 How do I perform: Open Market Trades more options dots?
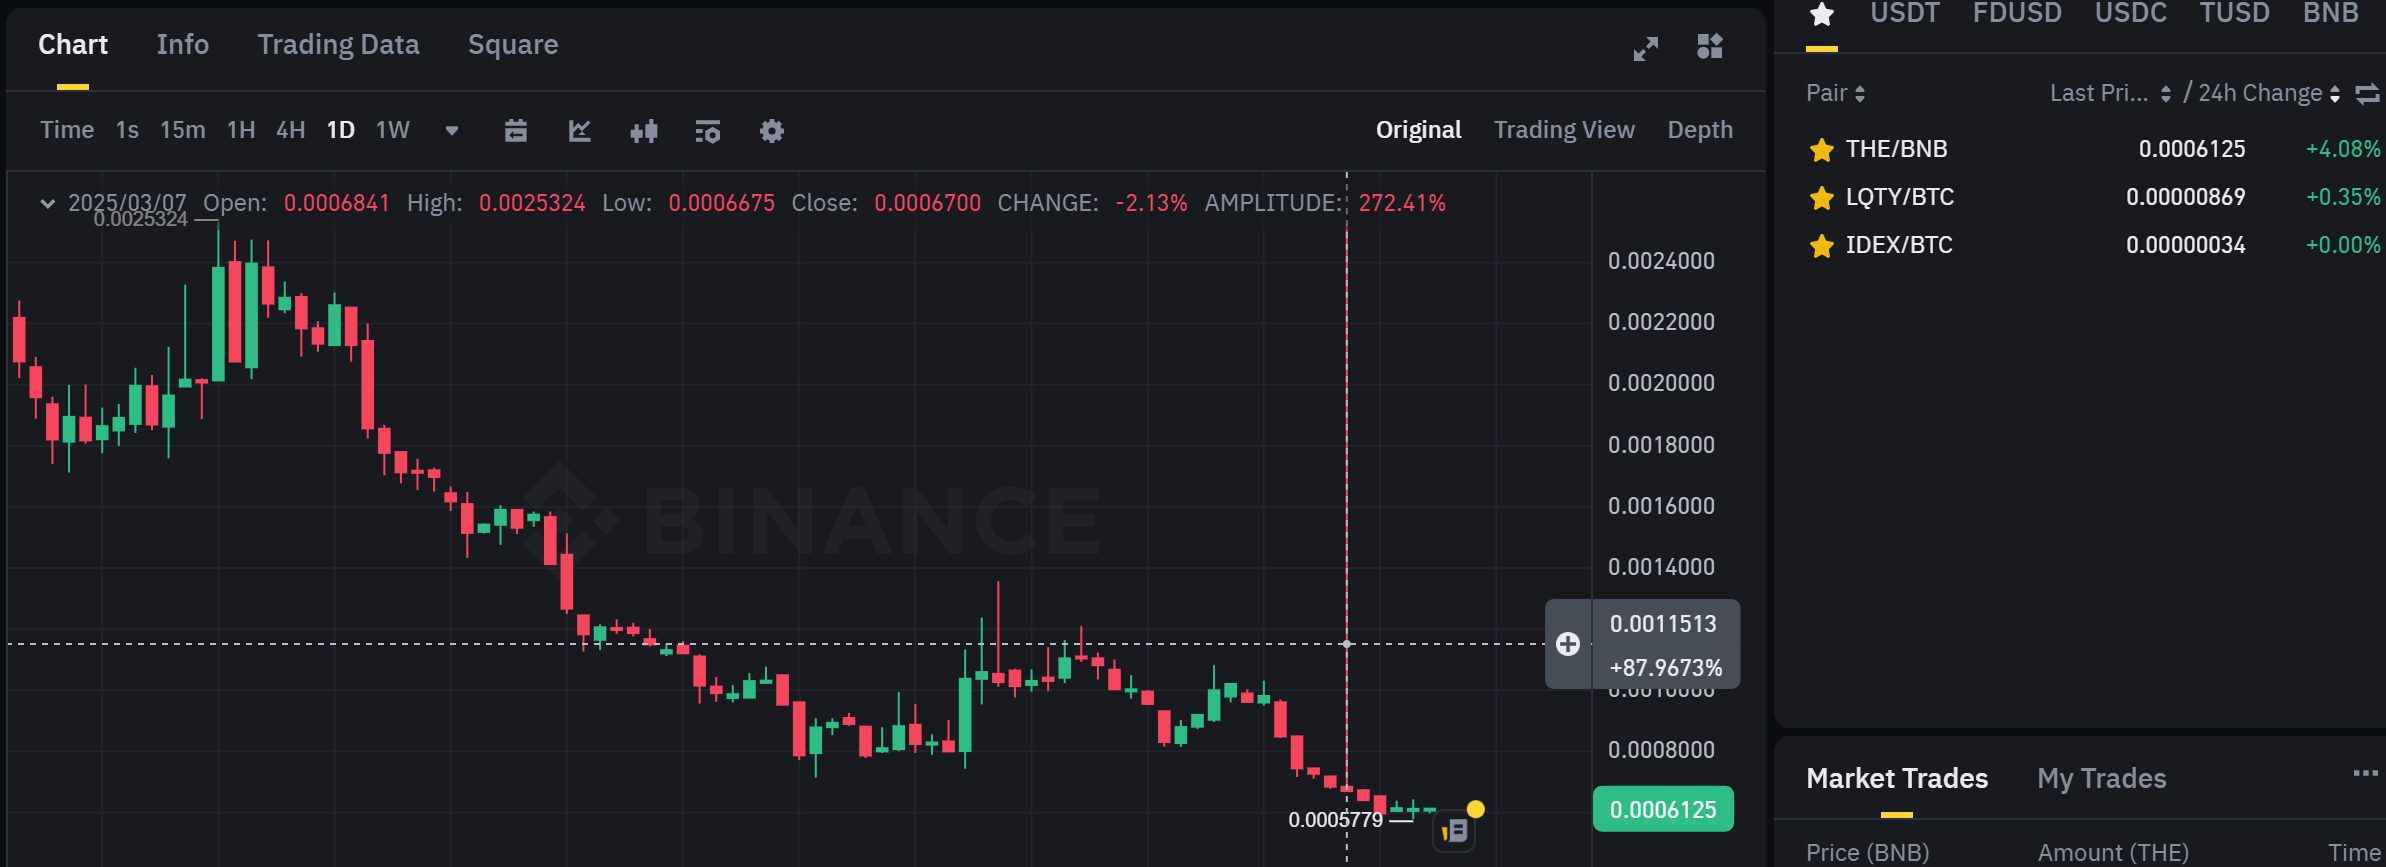(x=2366, y=773)
